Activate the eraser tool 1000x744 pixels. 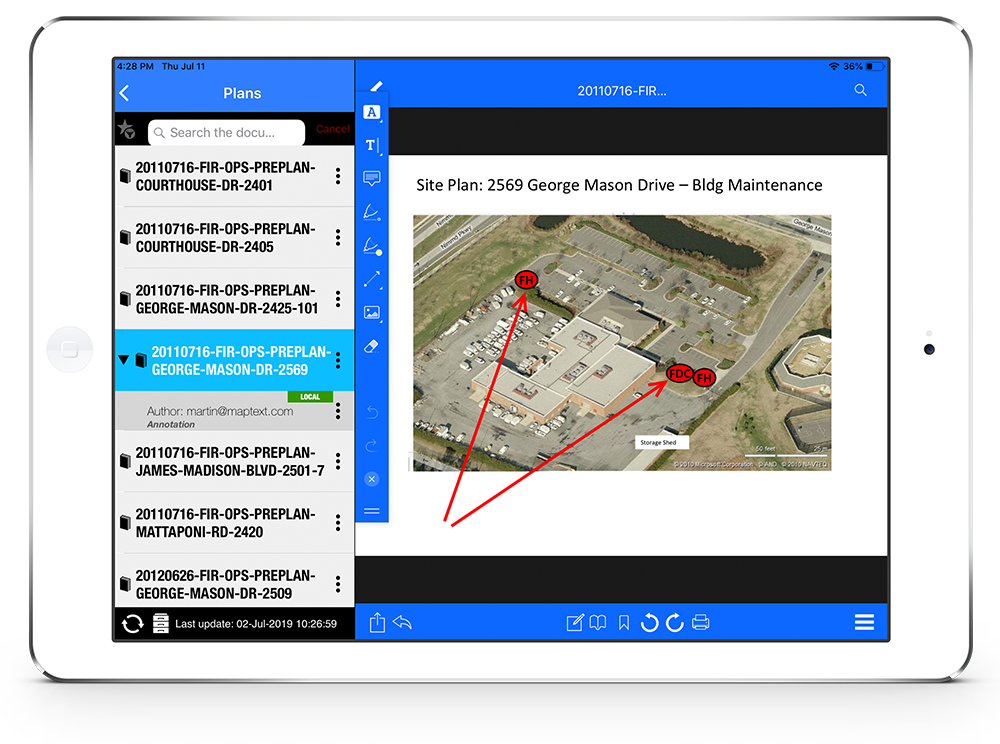coord(372,346)
